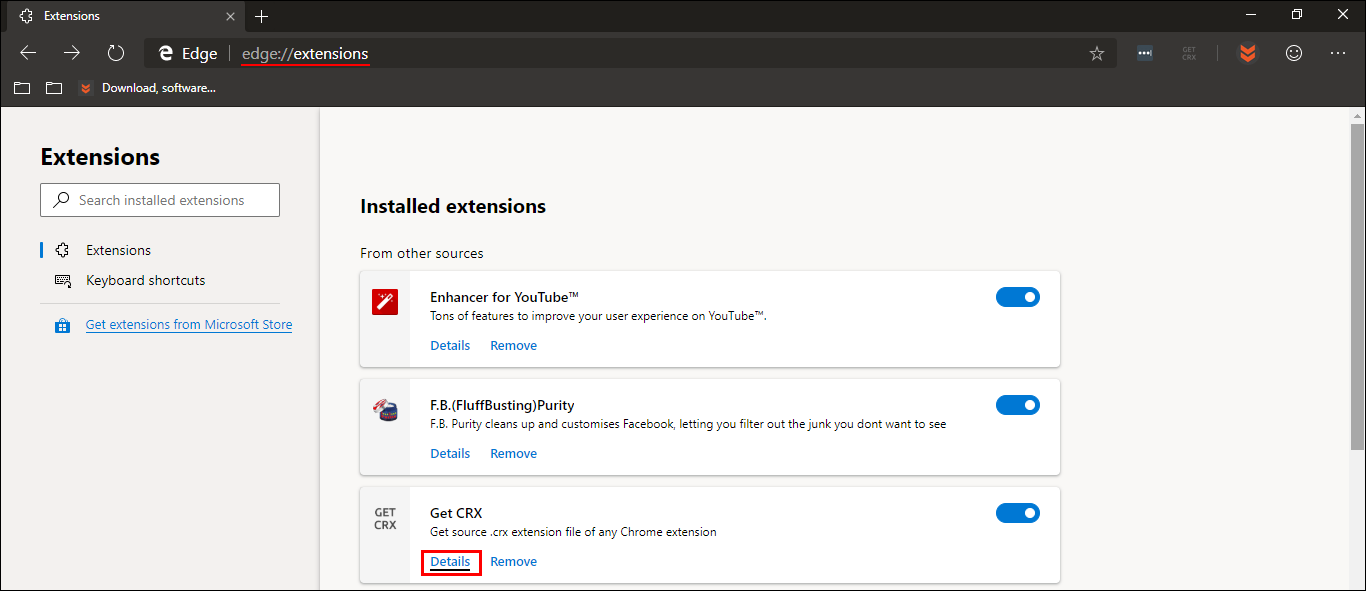Remove Enhancer for YouTube
The width and height of the screenshot is (1366, 591).
pos(513,345)
